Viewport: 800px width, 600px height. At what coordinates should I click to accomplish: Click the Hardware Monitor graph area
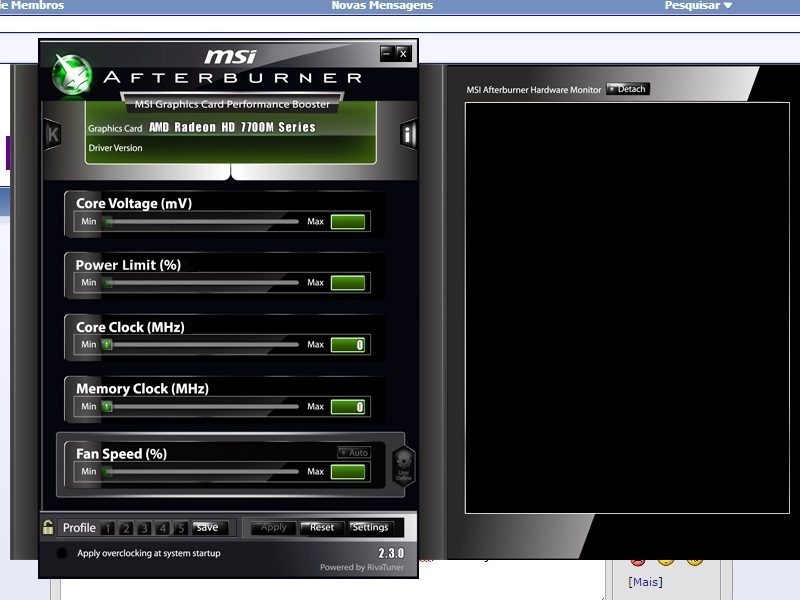tap(627, 308)
